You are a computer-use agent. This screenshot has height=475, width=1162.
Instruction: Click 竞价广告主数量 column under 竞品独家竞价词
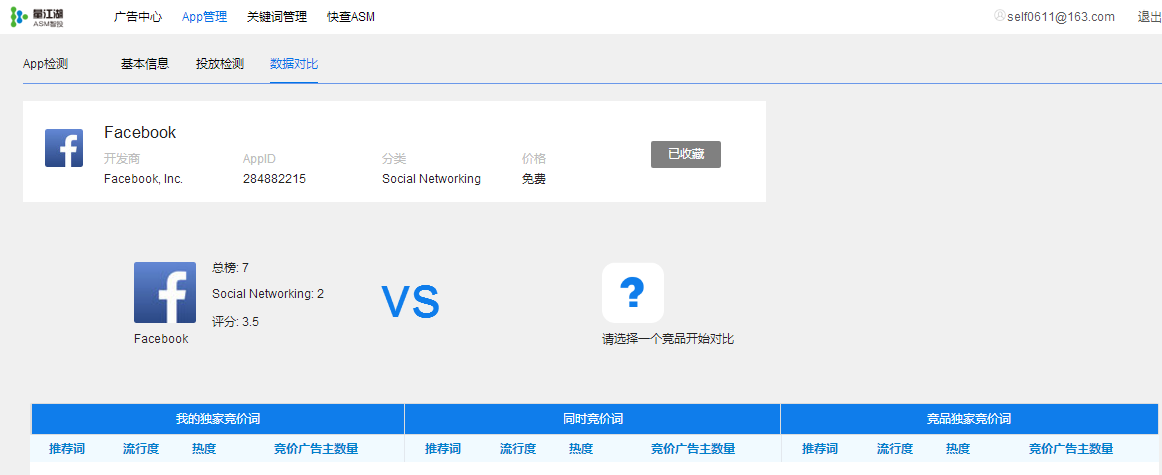[1071, 448]
